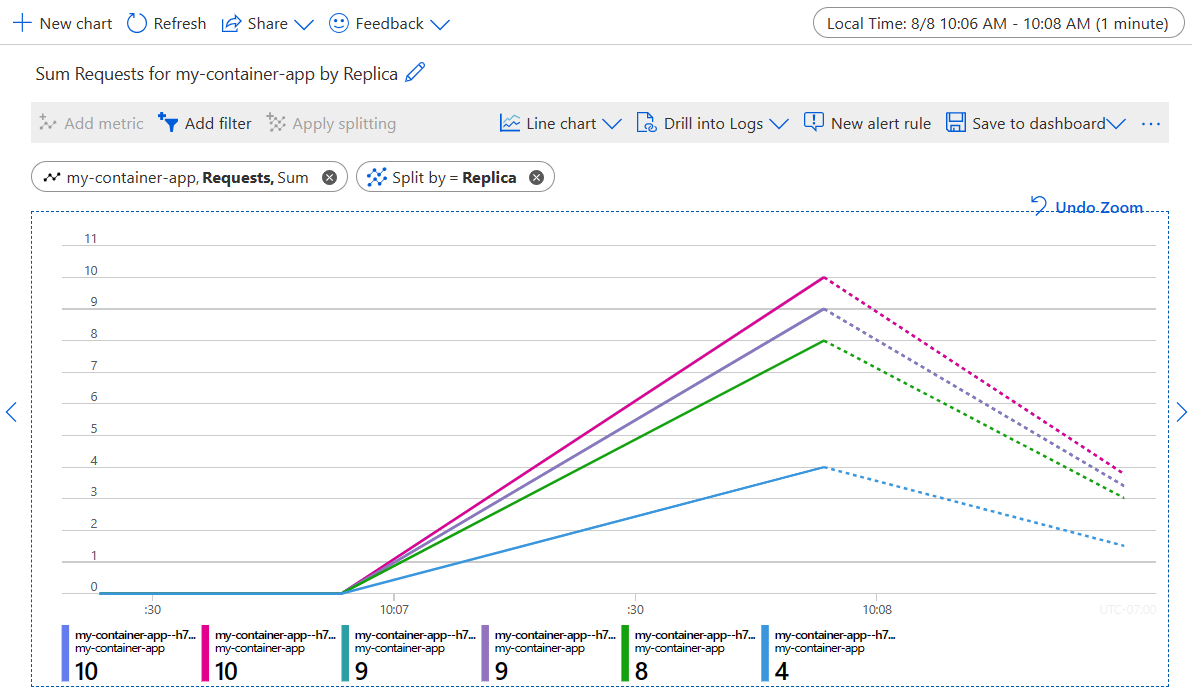1192x696 pixels.
Task: Remove the Split by Replica filter
Action: click(x=535, y=175)
